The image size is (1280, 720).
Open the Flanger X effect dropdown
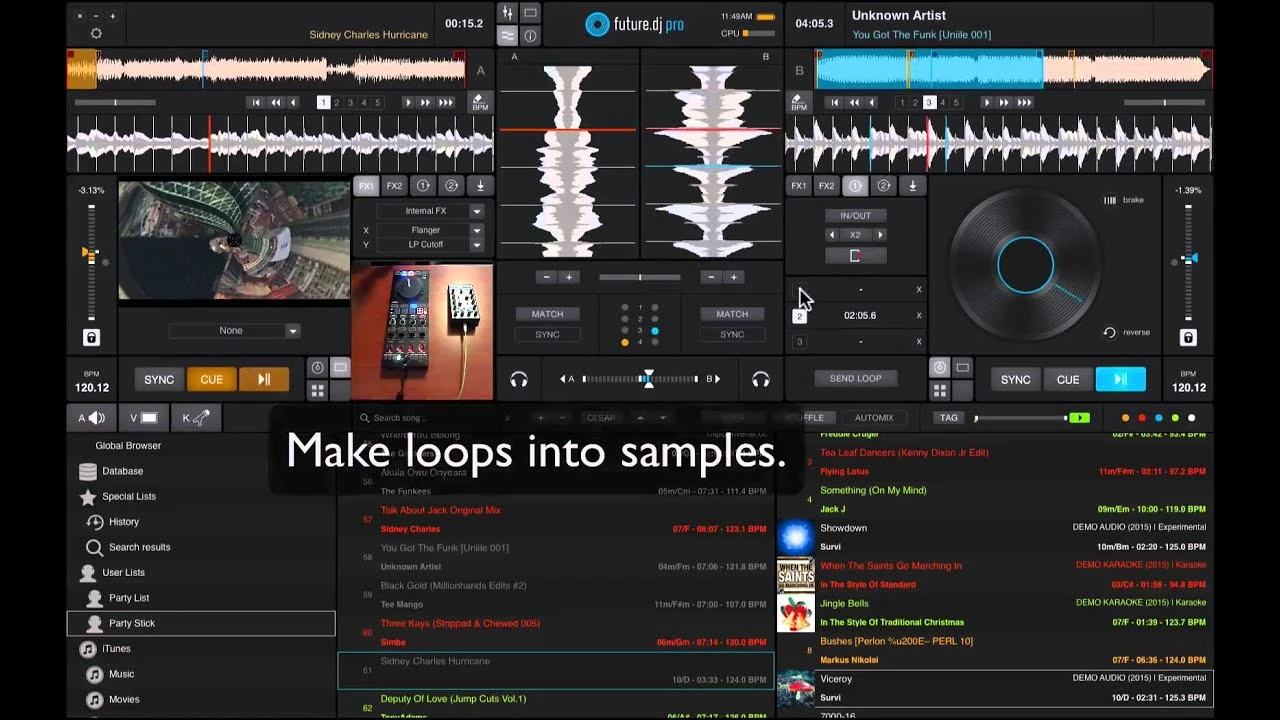click(430, 230)
